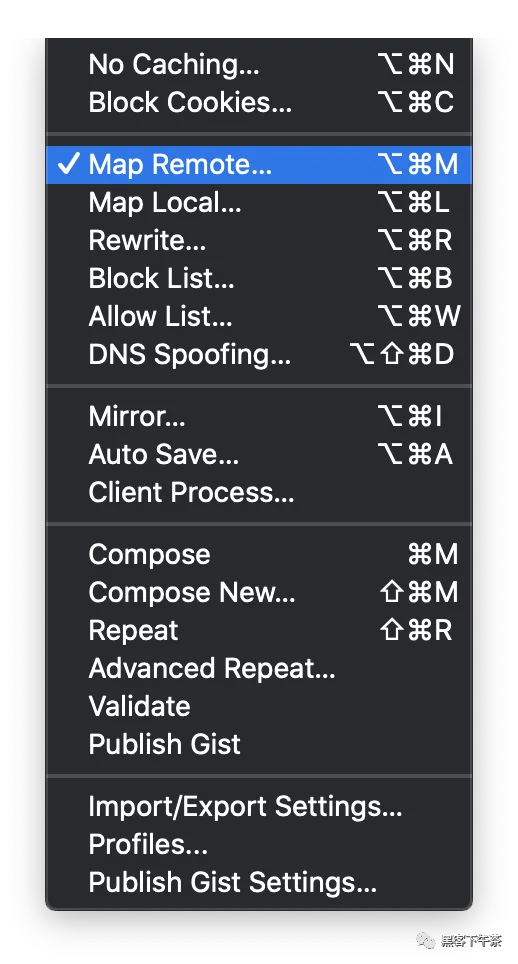Open No Caching settings
This screenshot has height=964, width=518.
[259, 65]
